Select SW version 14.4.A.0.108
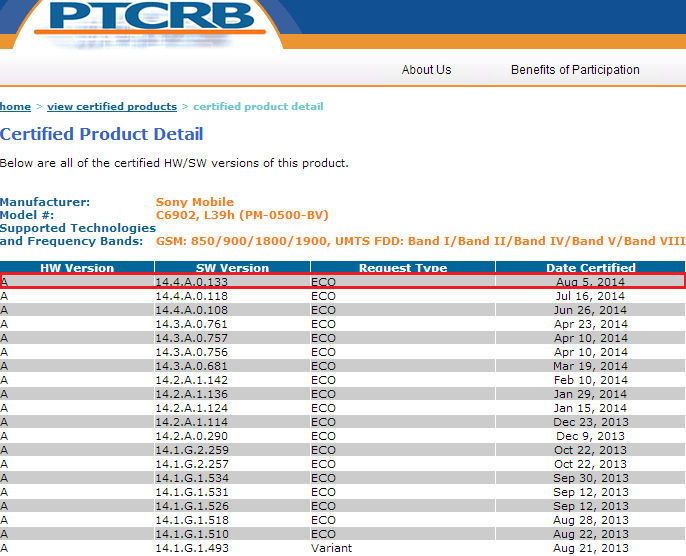 [x=192, y=310]
